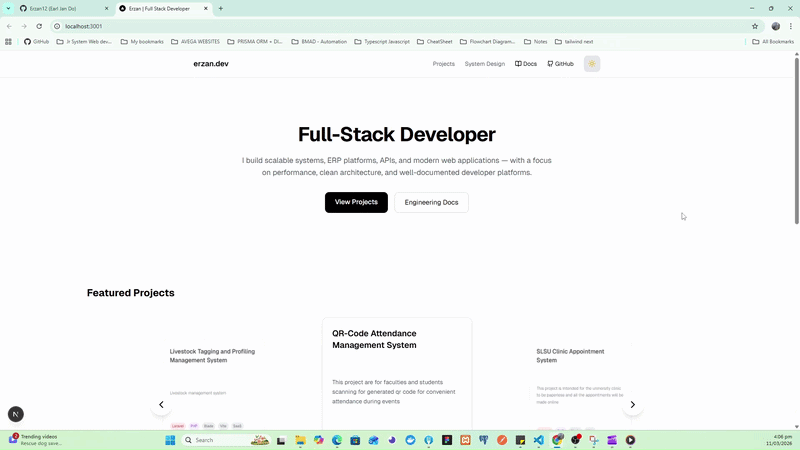Screen dimensions: 800x450
Task: Show previous project with left carousel arrow
Action: pyautogui.click(x=161, y=405)
